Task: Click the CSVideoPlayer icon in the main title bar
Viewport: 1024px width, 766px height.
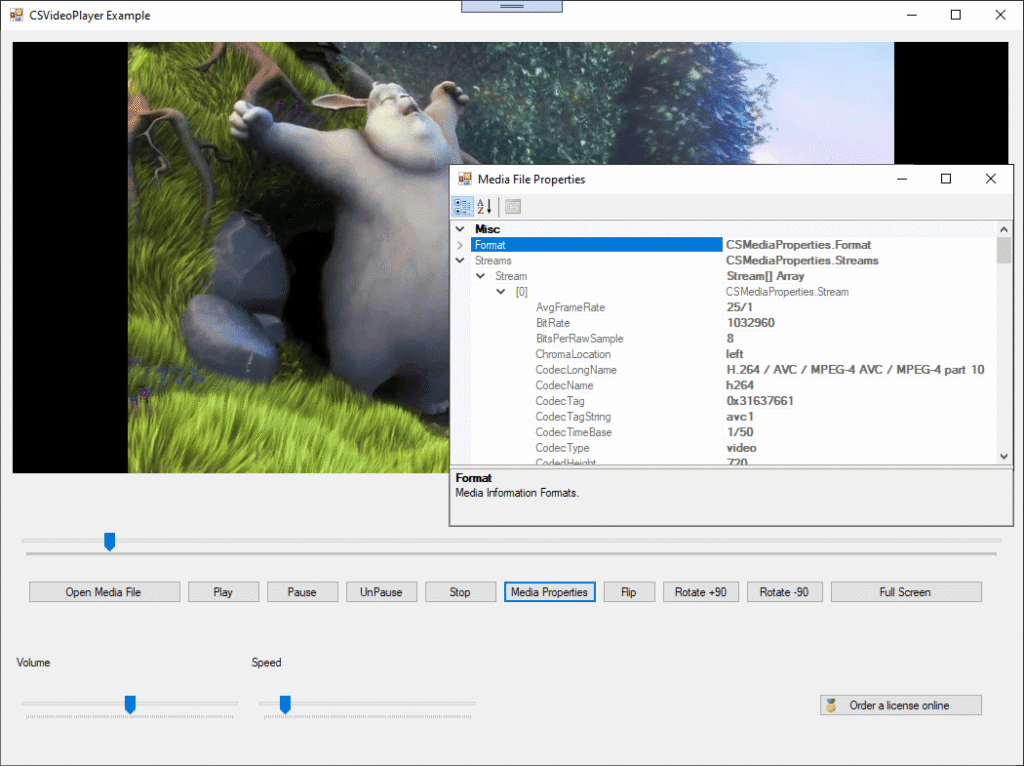Action: (x=14, y=15)
